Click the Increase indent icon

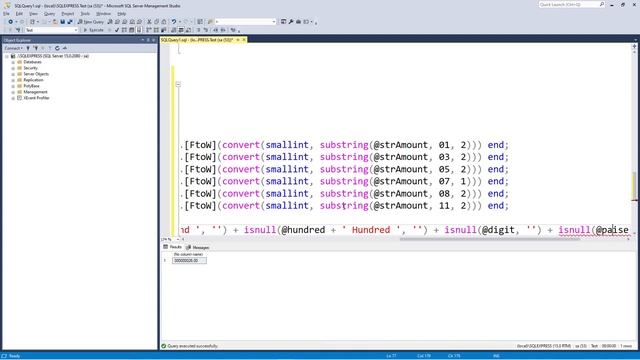223,30
